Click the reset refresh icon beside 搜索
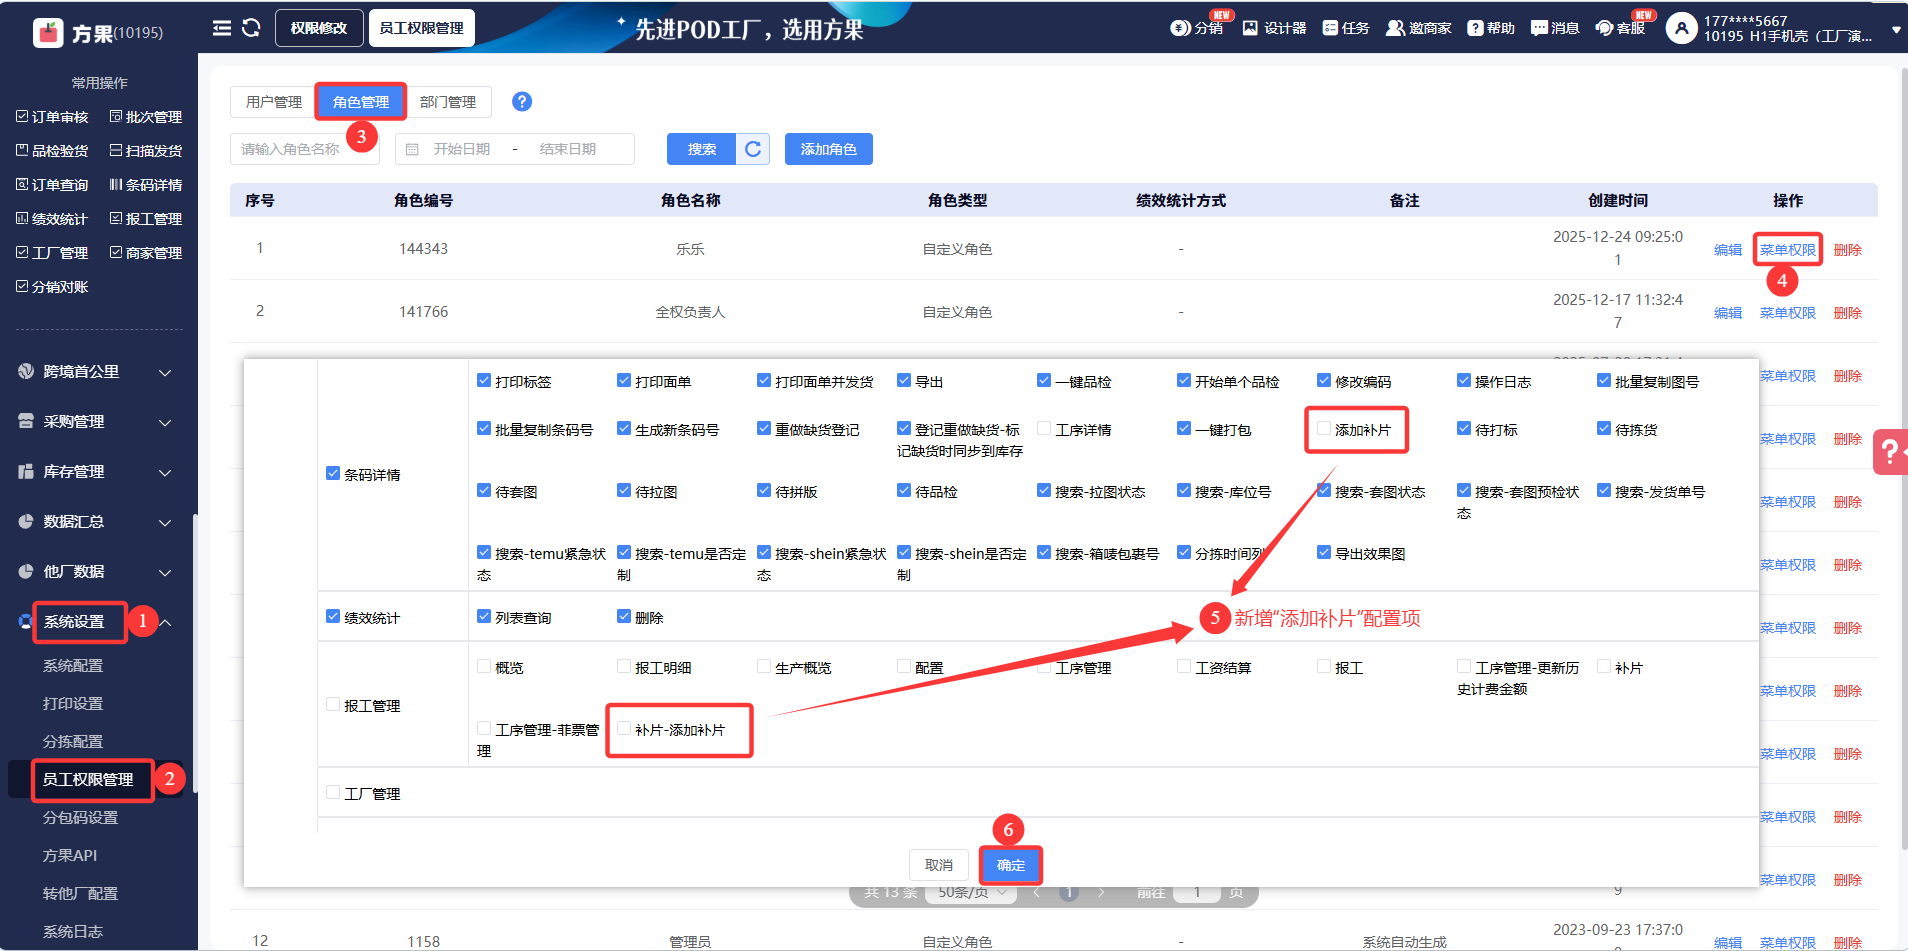The height and width of the screenshot is (951, 1908). pos(753,149)
